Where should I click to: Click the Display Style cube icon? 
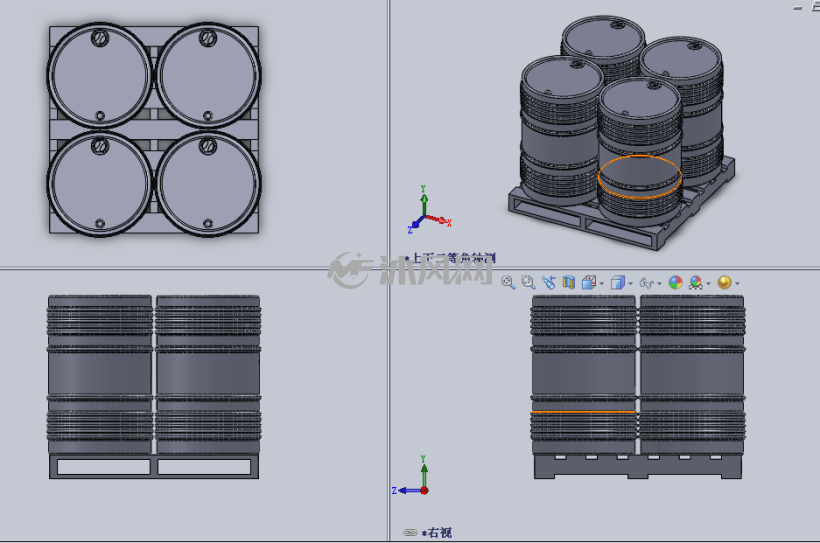coord(618,282)
